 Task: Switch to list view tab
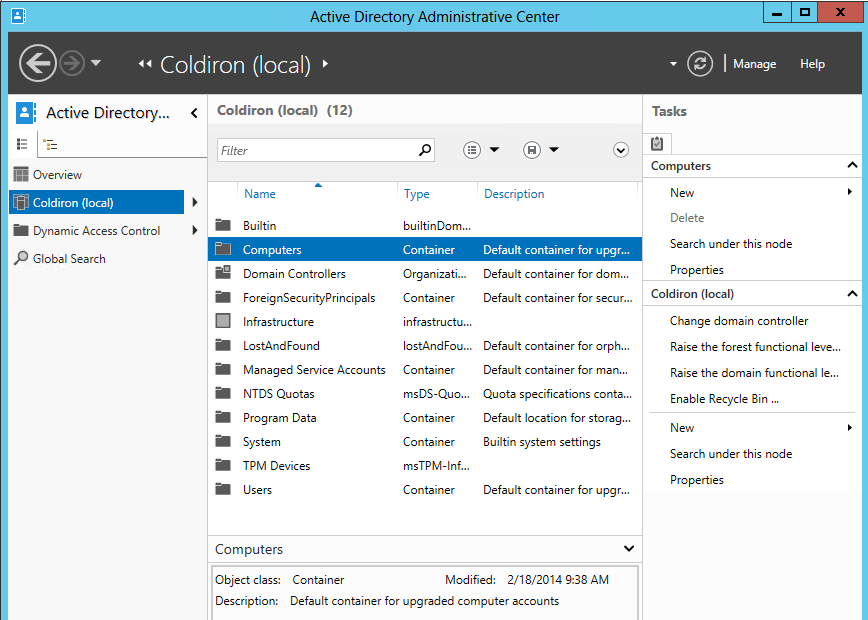pos(22,144)
